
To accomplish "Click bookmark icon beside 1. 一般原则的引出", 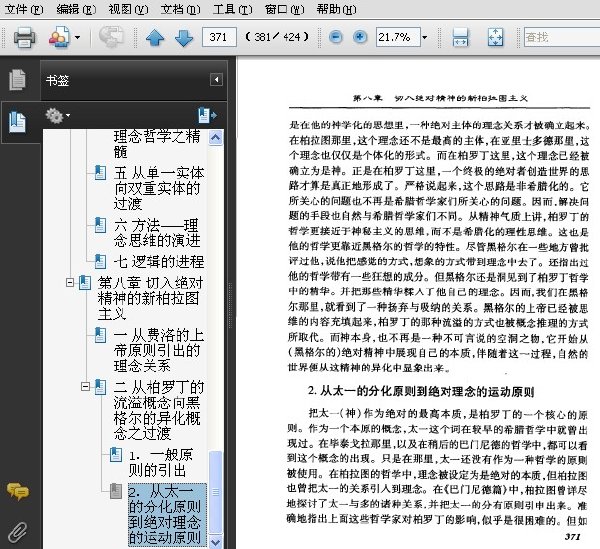I will click(x=116, y=455).
